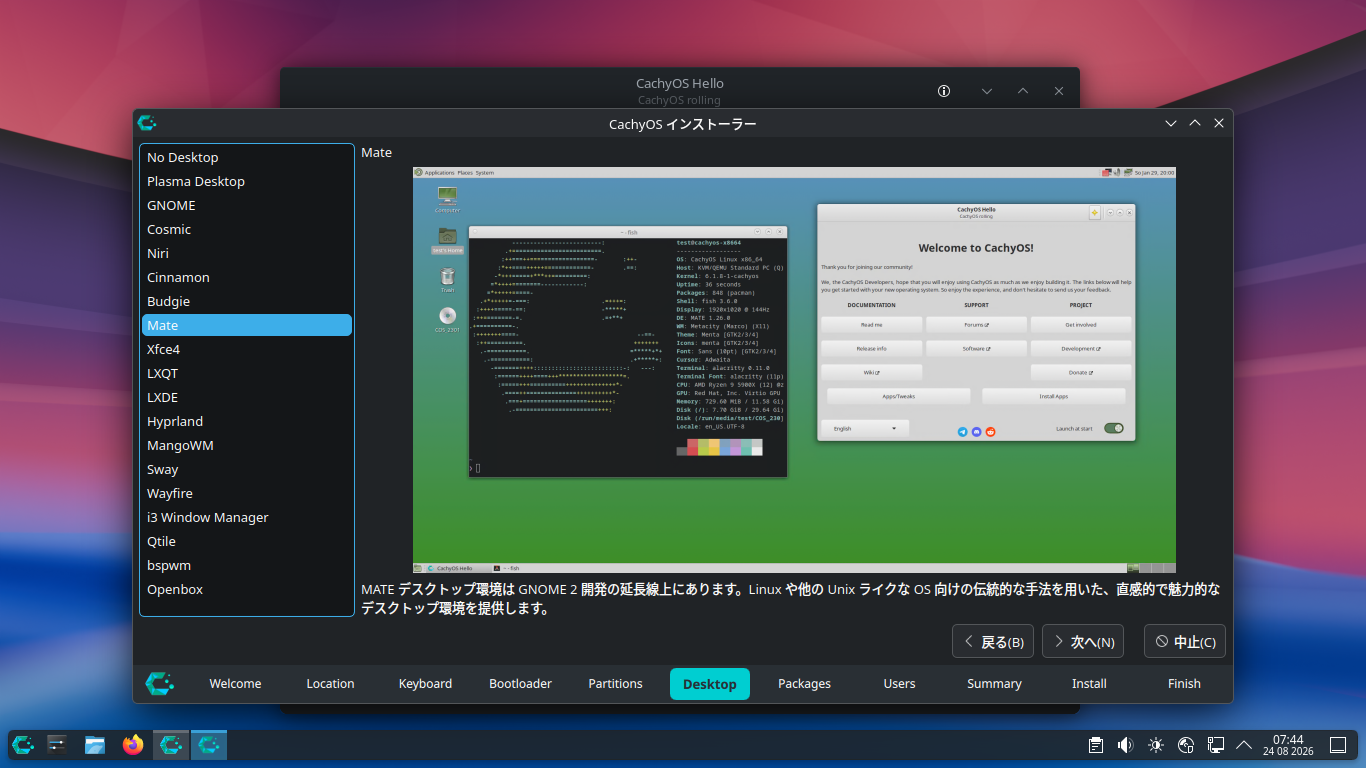This screenshot has width=1366, height=768.
Task: Open the wired network tray icon
Action: click(1216, 744)
